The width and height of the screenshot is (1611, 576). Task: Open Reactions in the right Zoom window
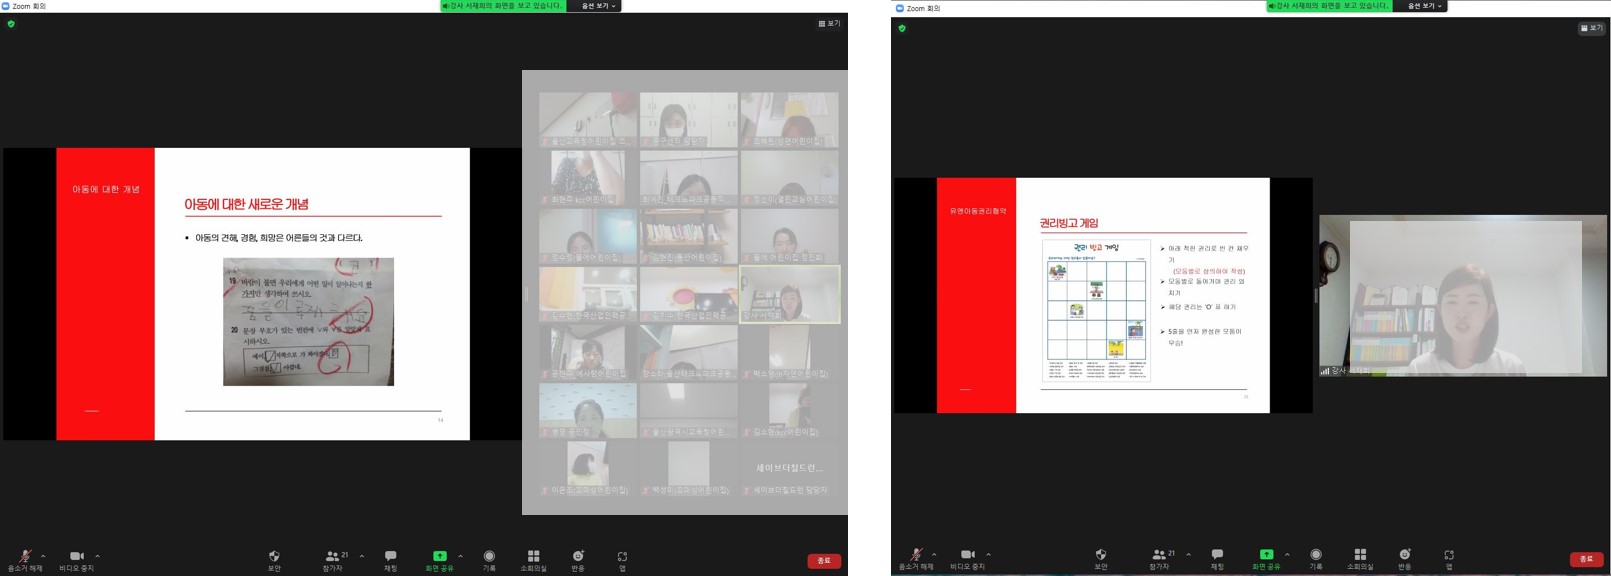(x=1405, y=555)
